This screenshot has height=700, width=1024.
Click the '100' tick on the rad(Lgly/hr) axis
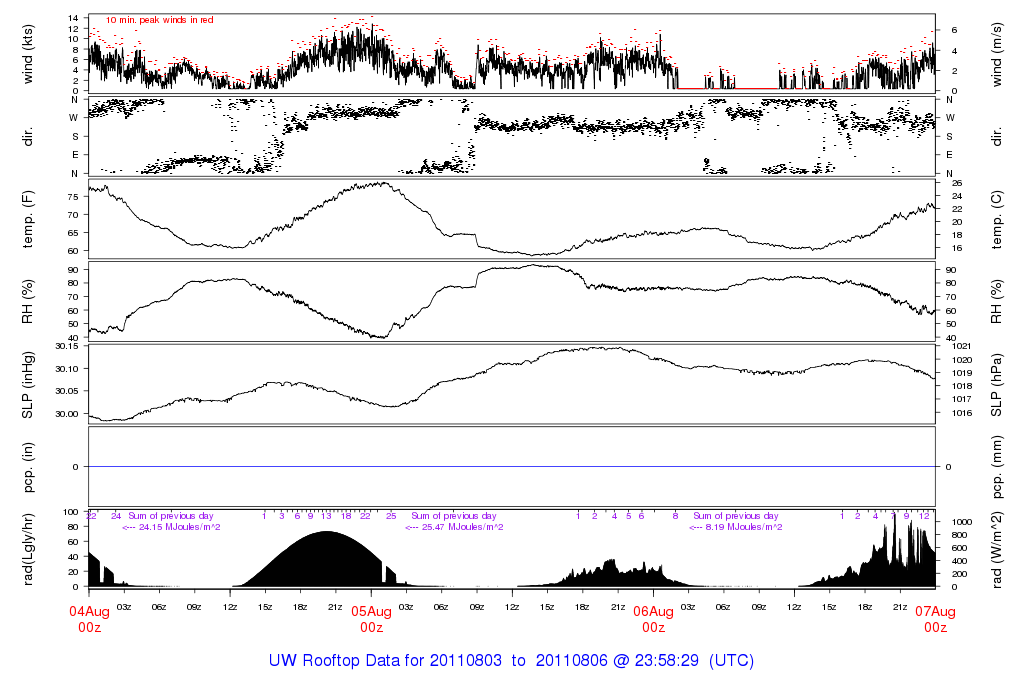tap(71, 512)
